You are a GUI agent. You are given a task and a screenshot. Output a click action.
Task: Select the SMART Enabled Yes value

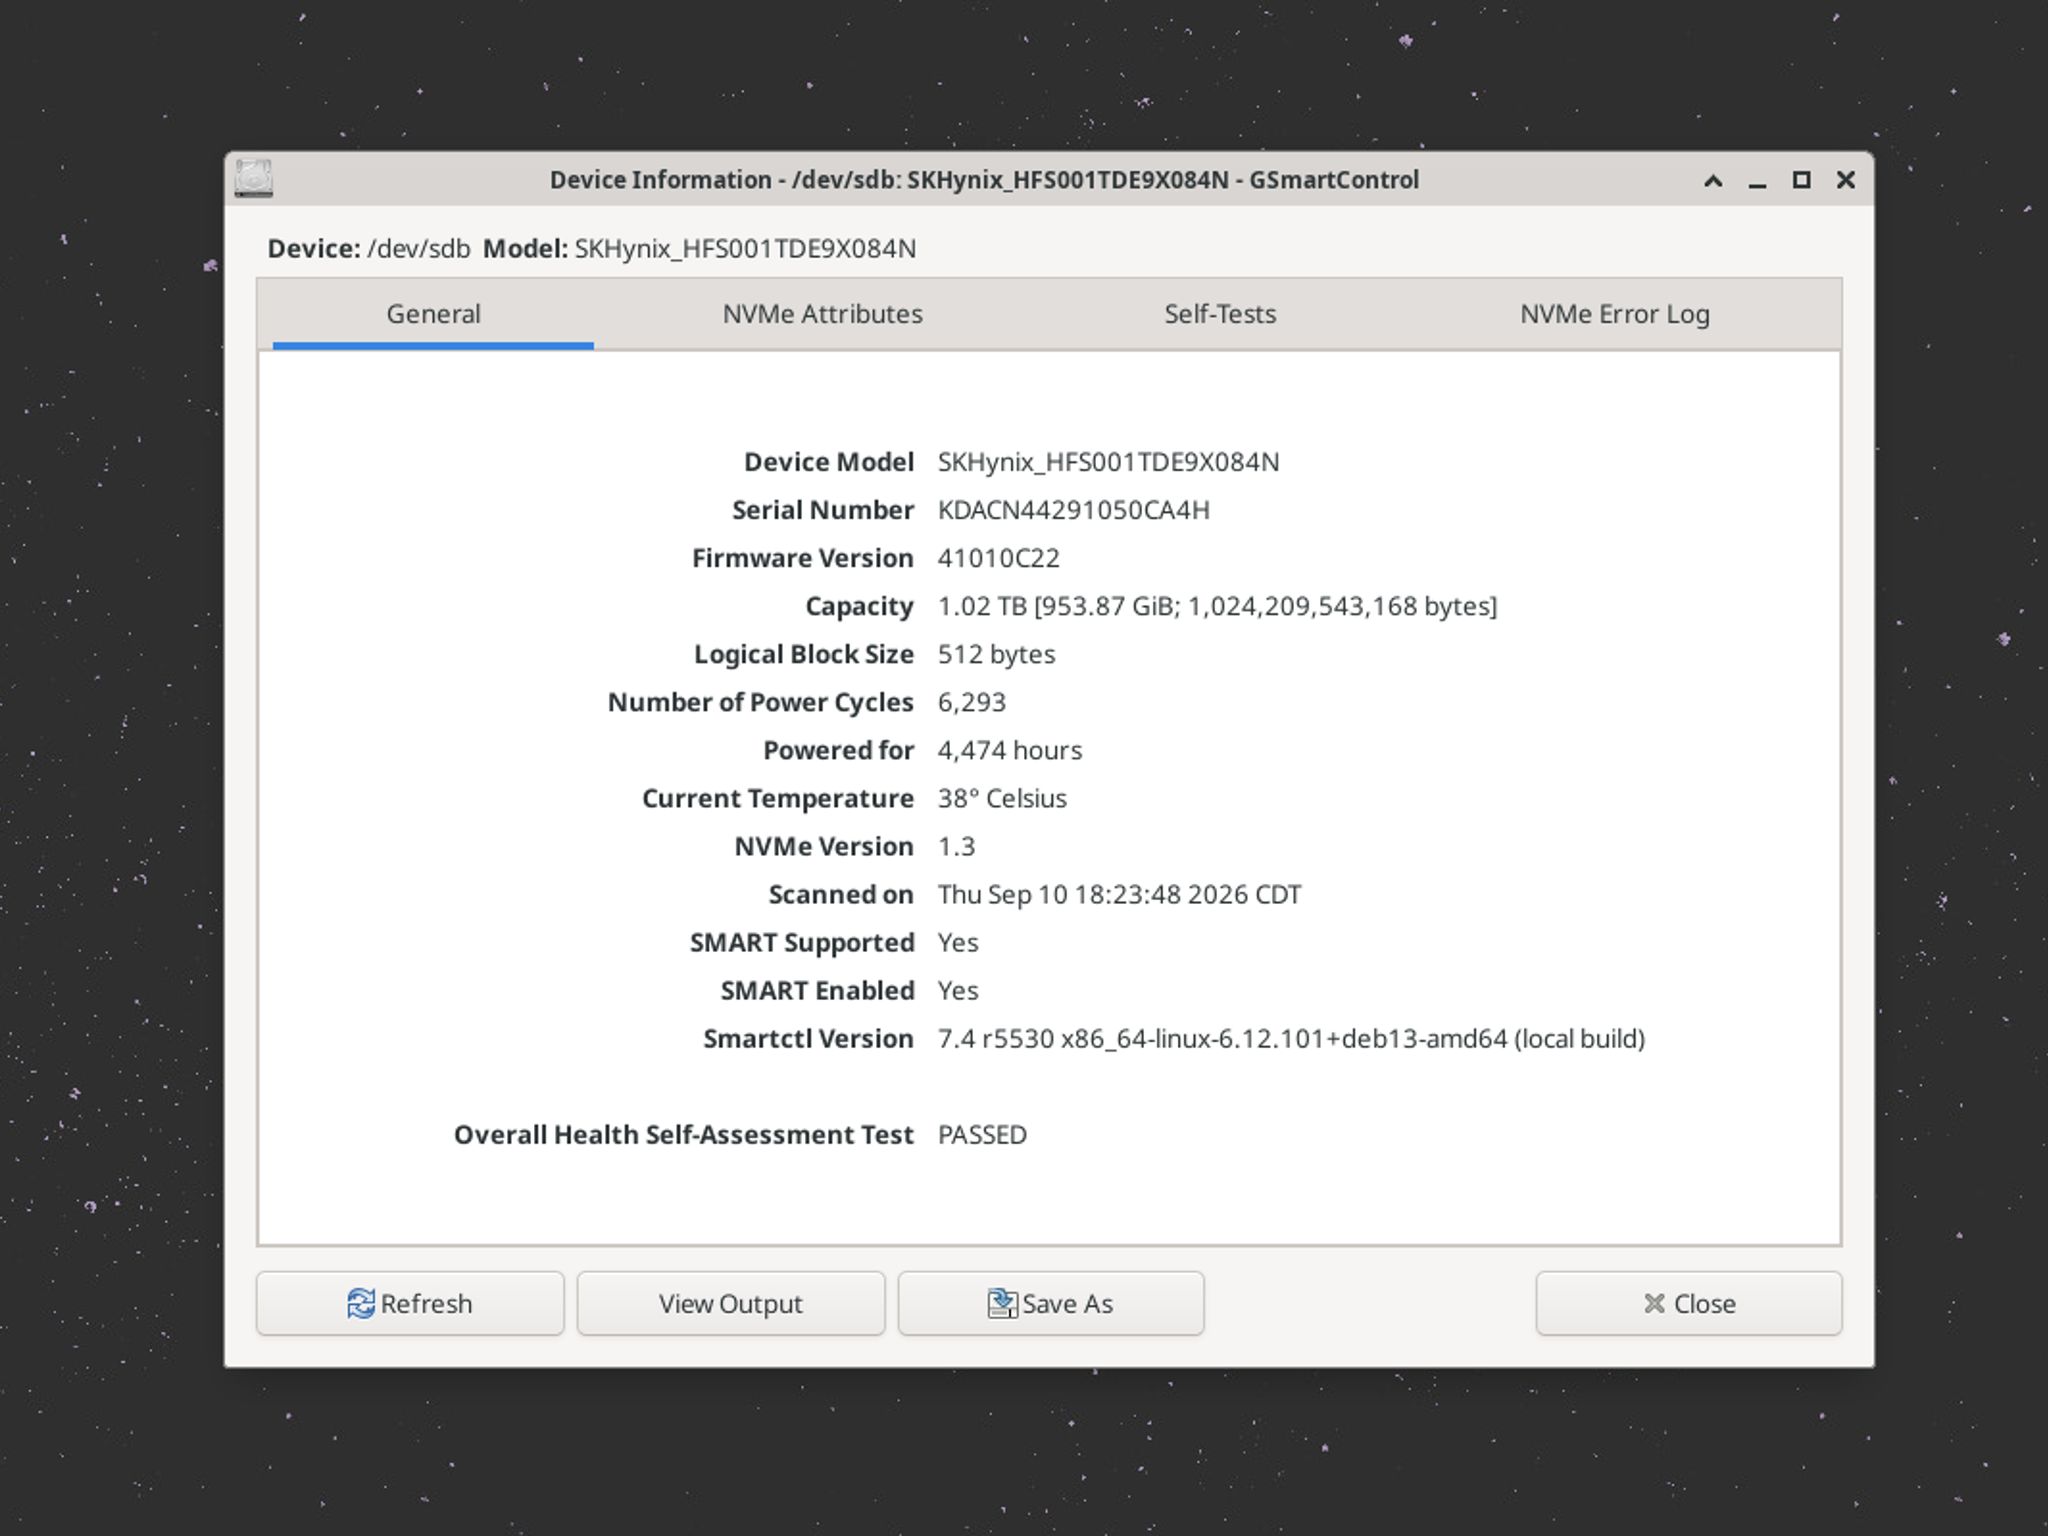958,990
